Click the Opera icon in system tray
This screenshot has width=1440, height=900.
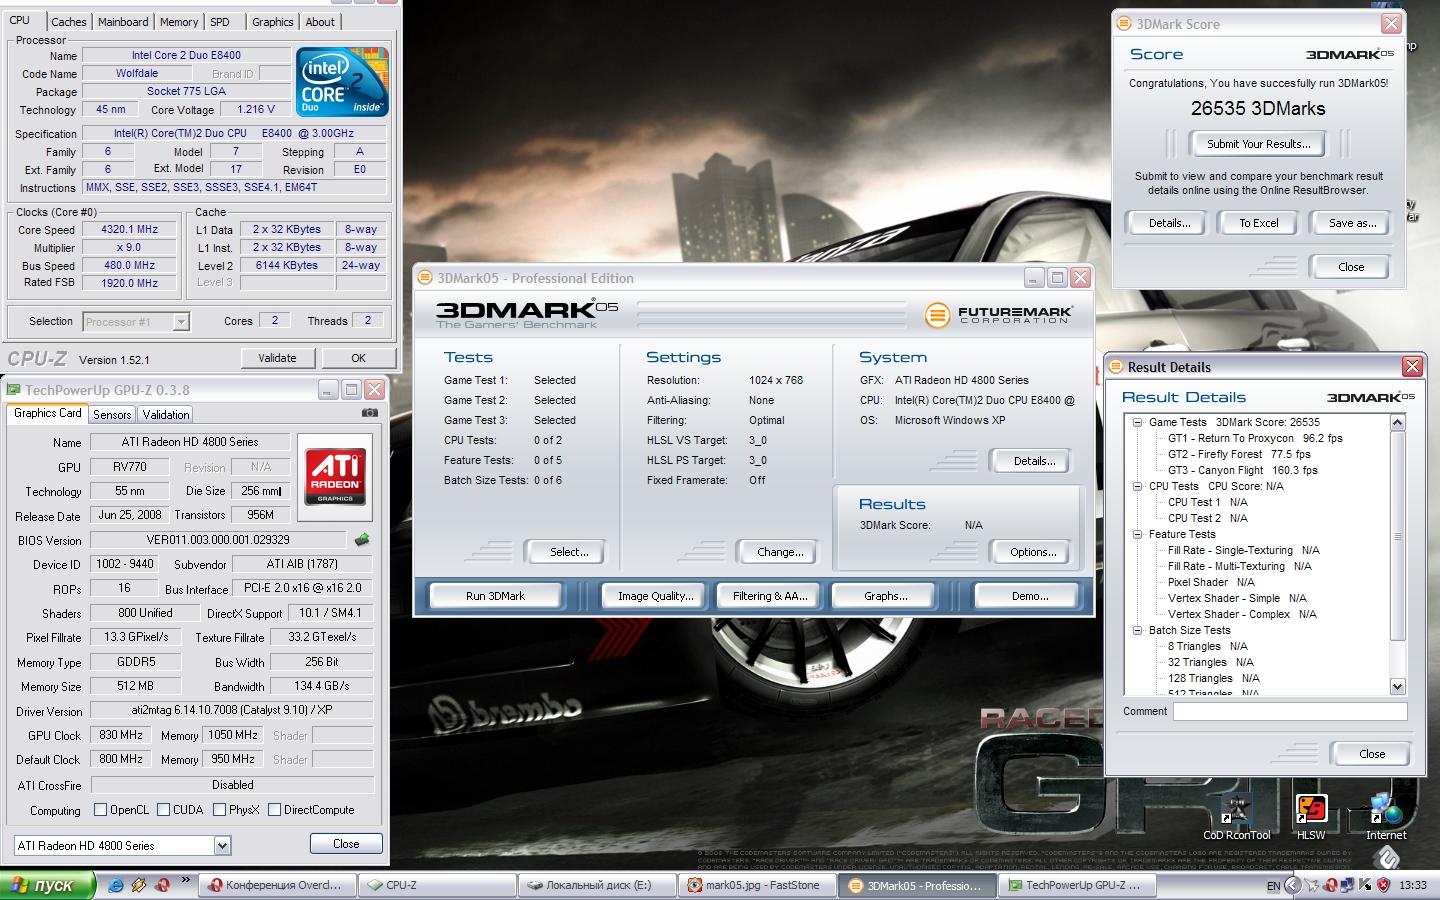pos(1330,885)
